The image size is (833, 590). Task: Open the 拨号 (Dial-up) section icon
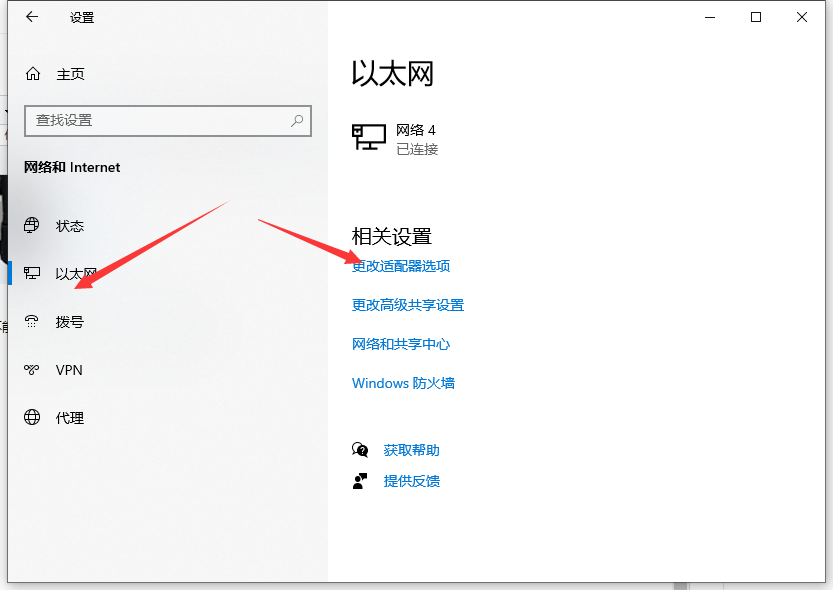point(34,322)
